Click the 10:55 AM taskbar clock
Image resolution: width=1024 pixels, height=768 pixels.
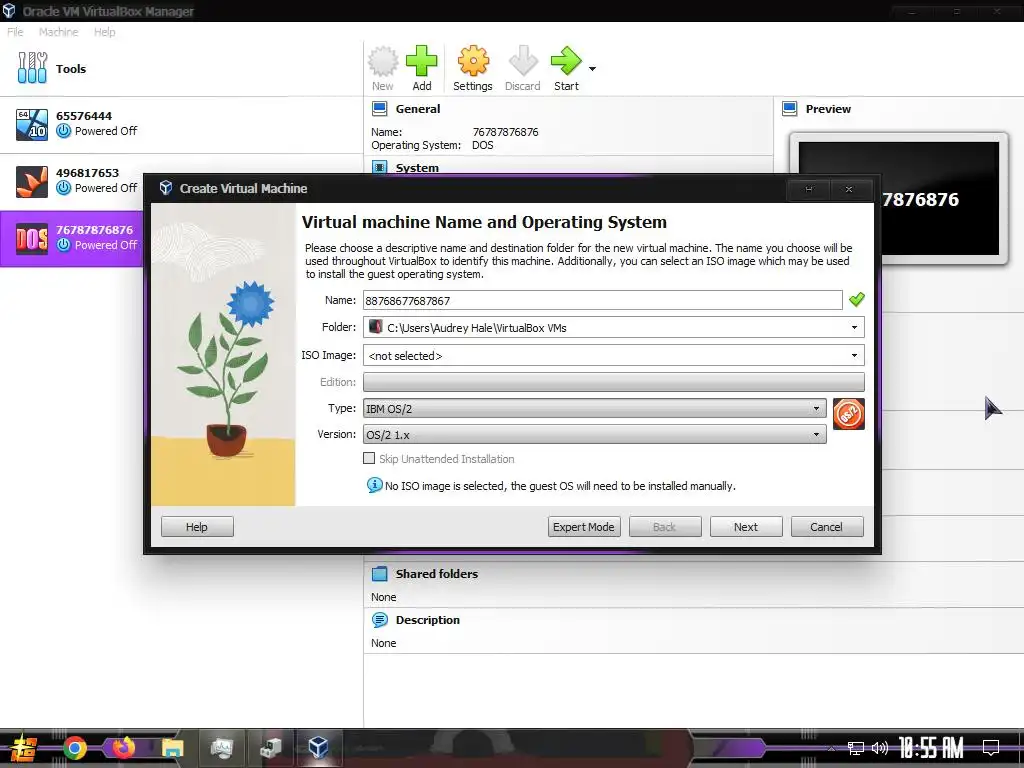931,748
